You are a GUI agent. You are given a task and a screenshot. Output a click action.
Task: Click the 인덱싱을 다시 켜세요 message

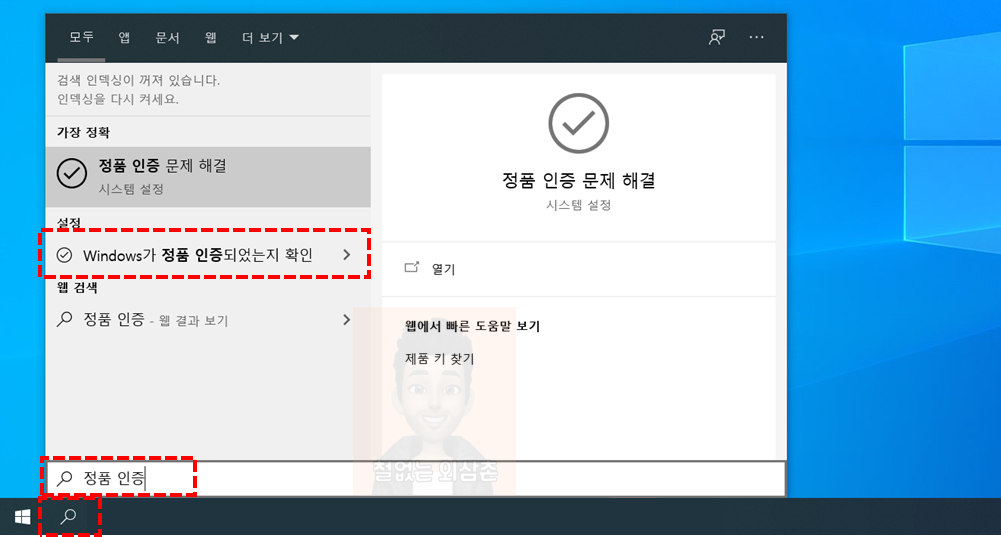click(118, 99)
